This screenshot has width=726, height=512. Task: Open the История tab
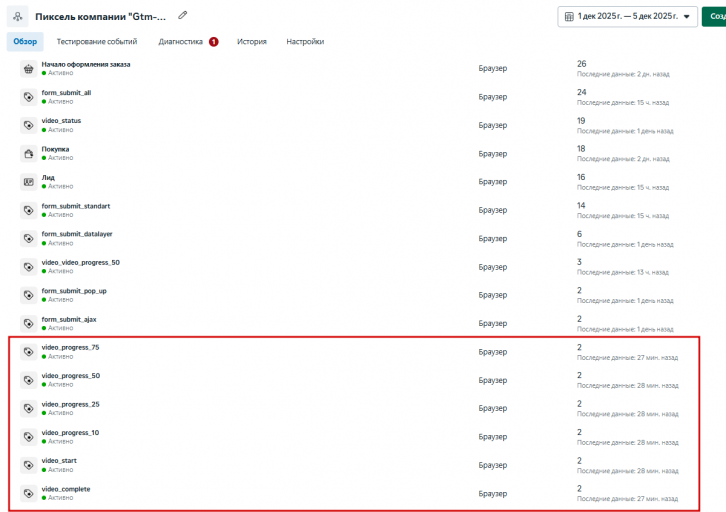coord(252,42)
